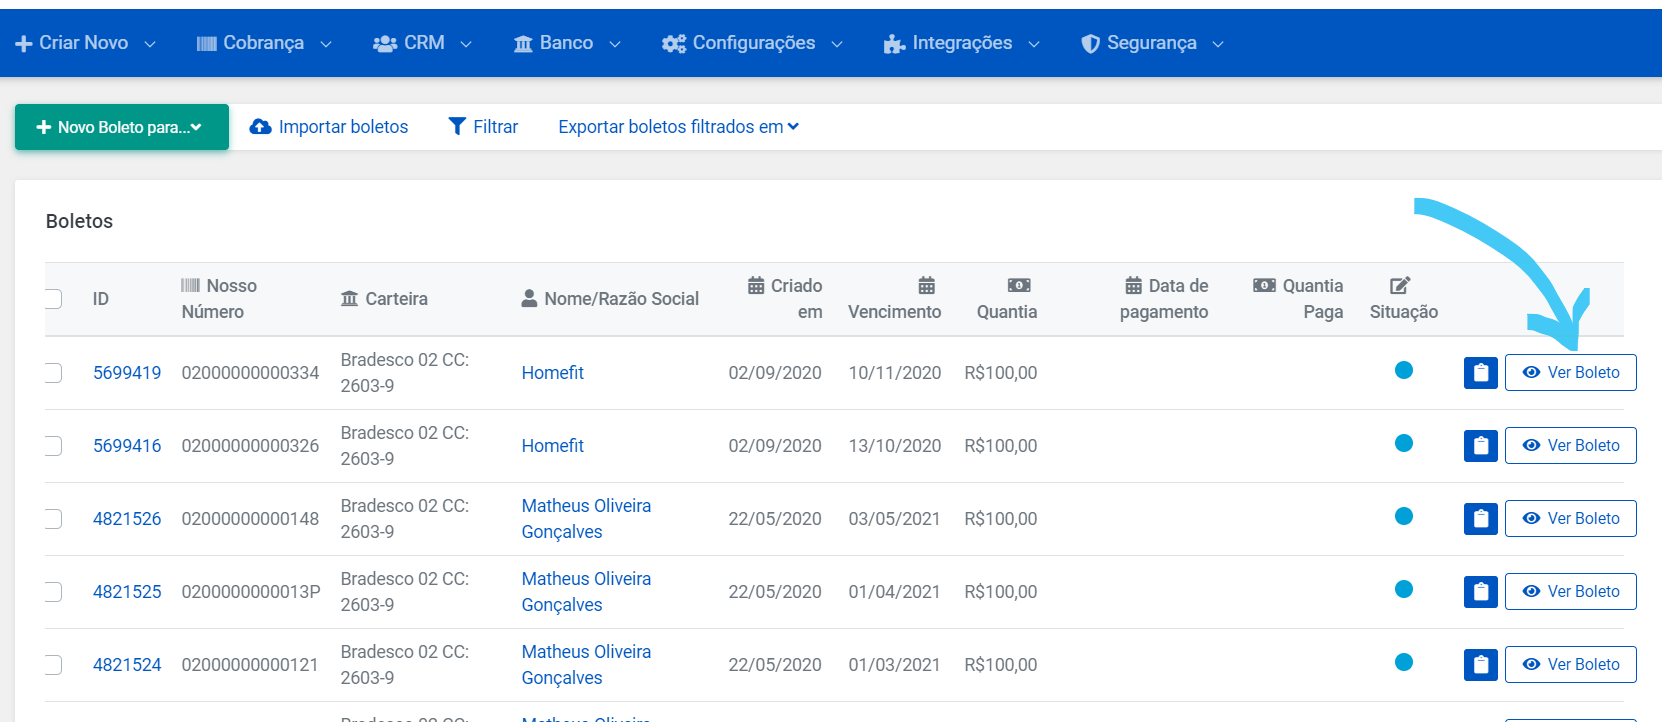Click the shield icon in Segurança menu

tap(1090, 44)
